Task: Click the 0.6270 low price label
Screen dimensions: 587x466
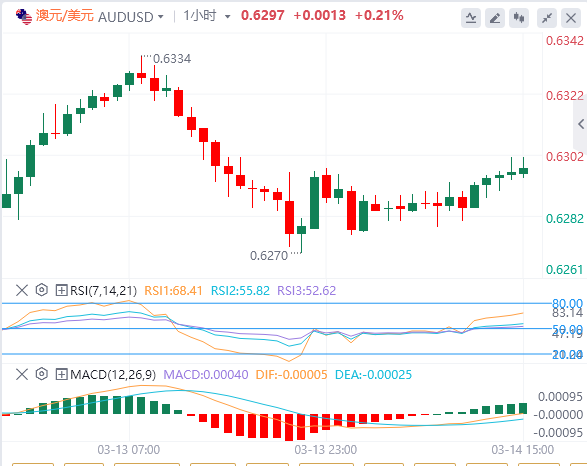Action: 269,256
